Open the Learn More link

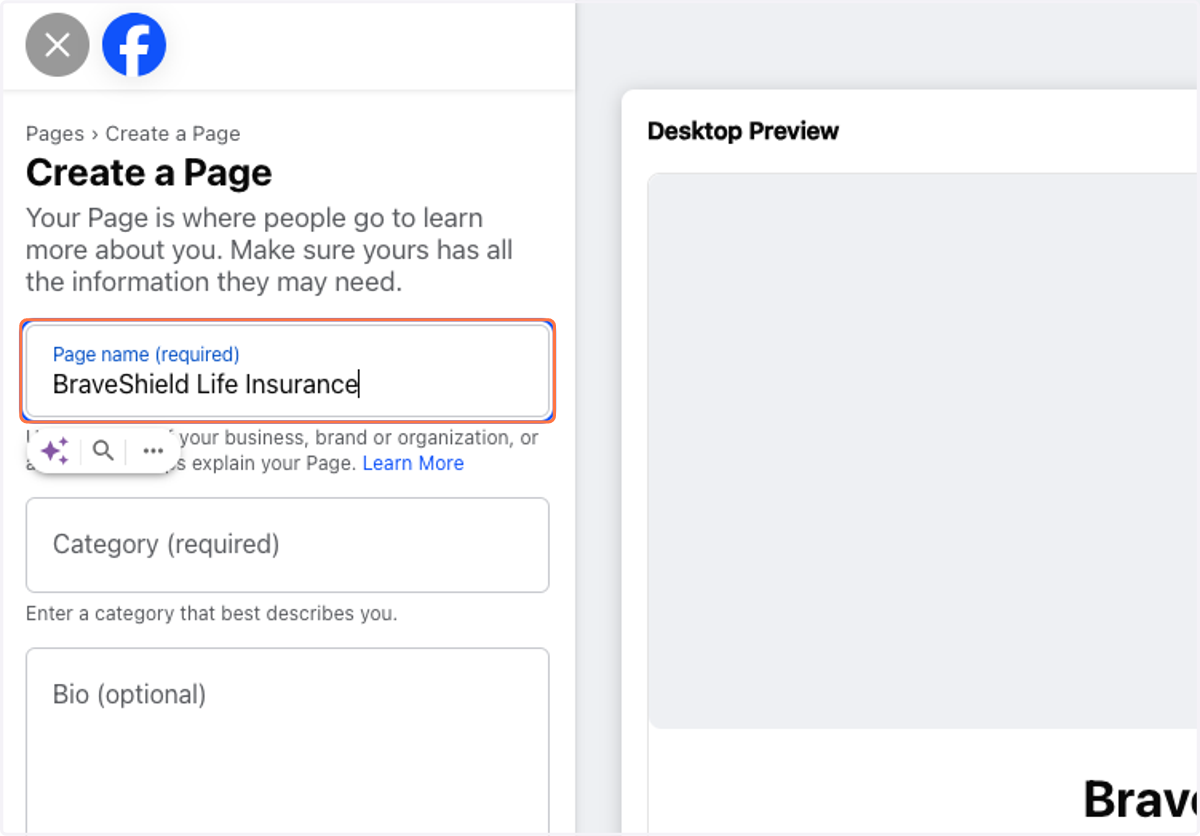(413, 463)
